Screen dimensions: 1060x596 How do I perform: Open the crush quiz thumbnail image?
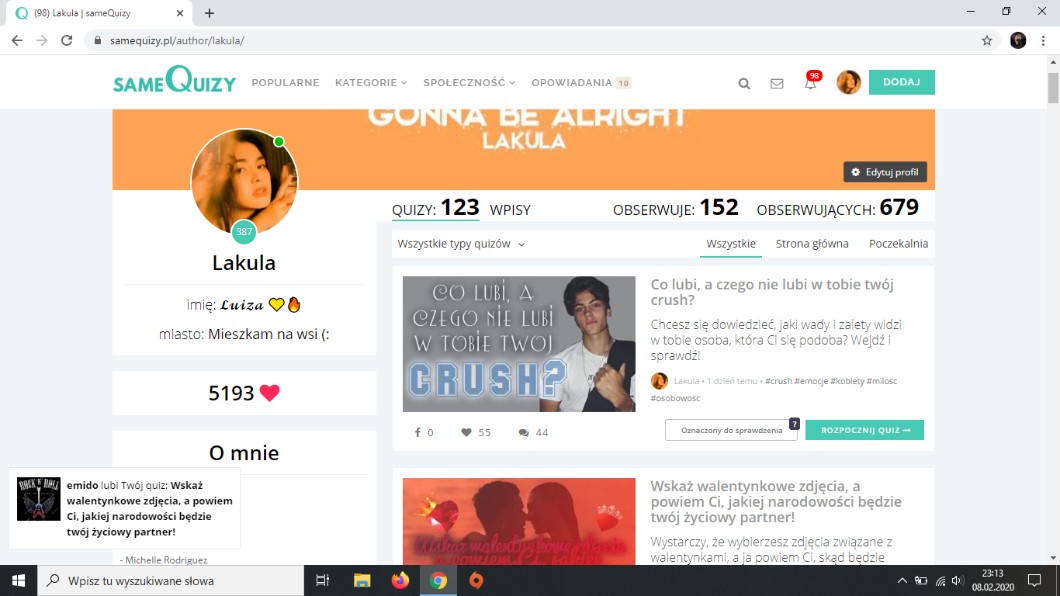tap(519, 344)
